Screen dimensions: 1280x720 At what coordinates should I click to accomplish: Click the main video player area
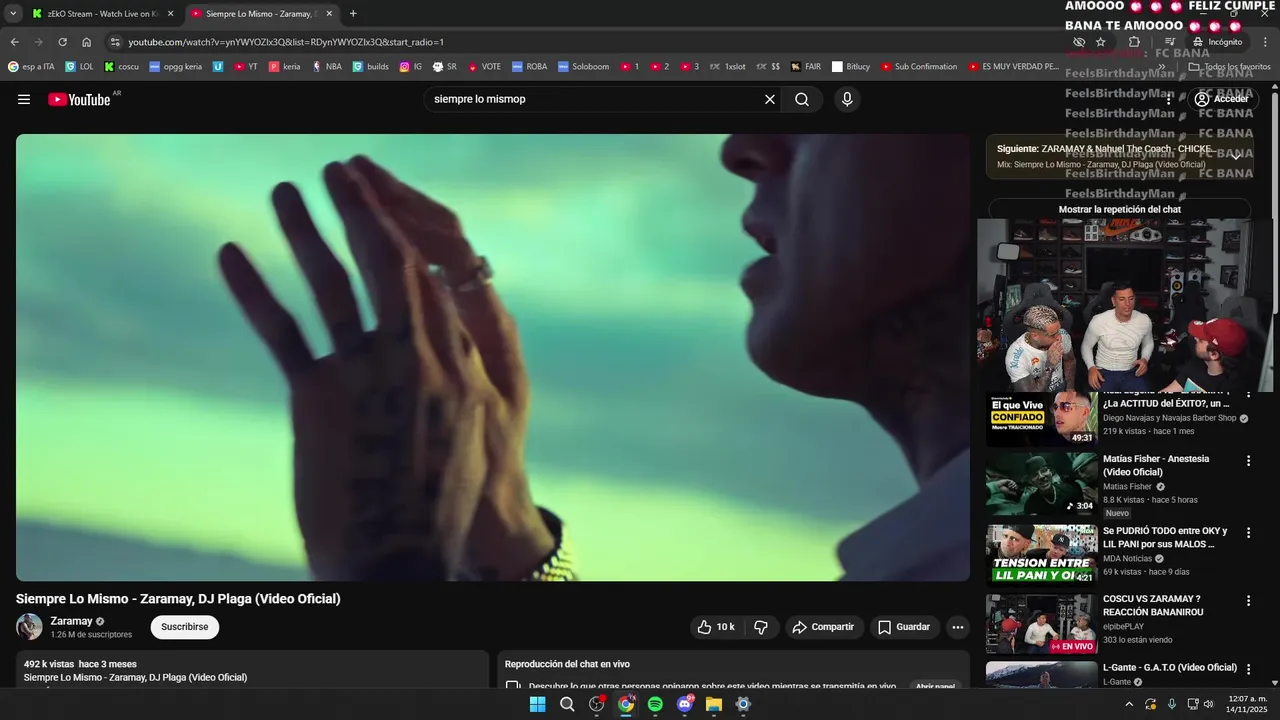point(493,357)
